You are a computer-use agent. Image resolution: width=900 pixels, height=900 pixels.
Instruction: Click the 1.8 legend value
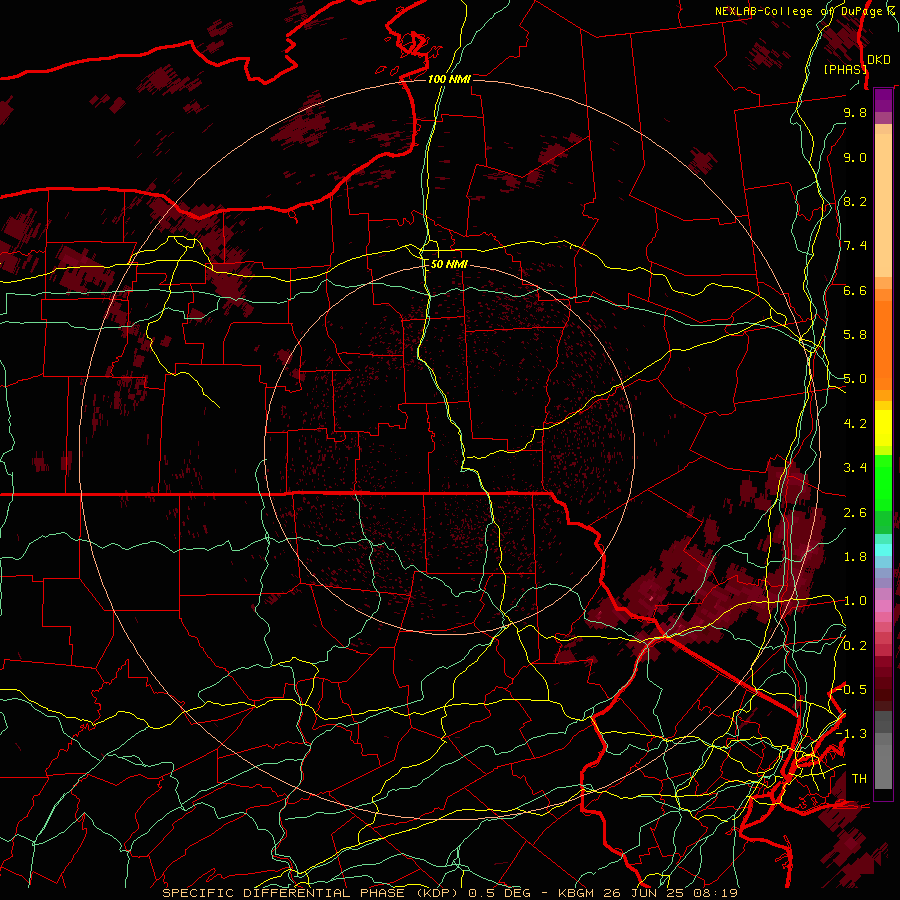(x=855, y=557)
